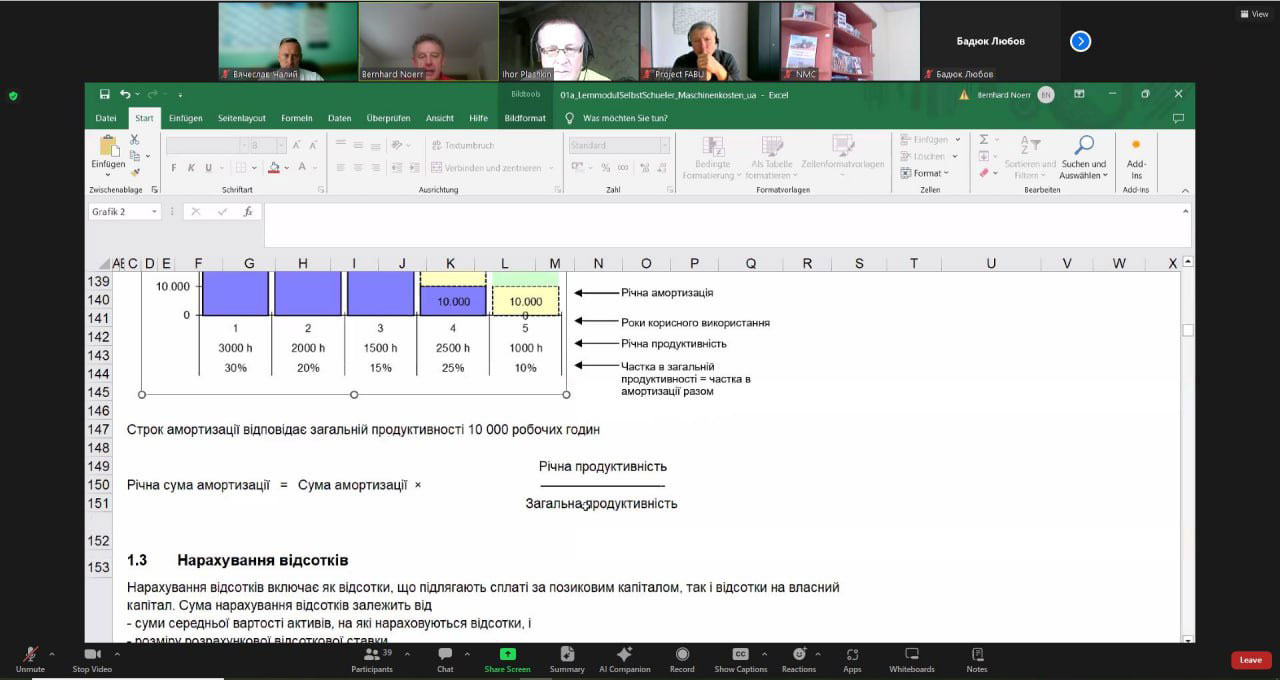The image size is (1280, 680).
Task: Toggle italic K formatting button
Action: click(x=190, y=168)
